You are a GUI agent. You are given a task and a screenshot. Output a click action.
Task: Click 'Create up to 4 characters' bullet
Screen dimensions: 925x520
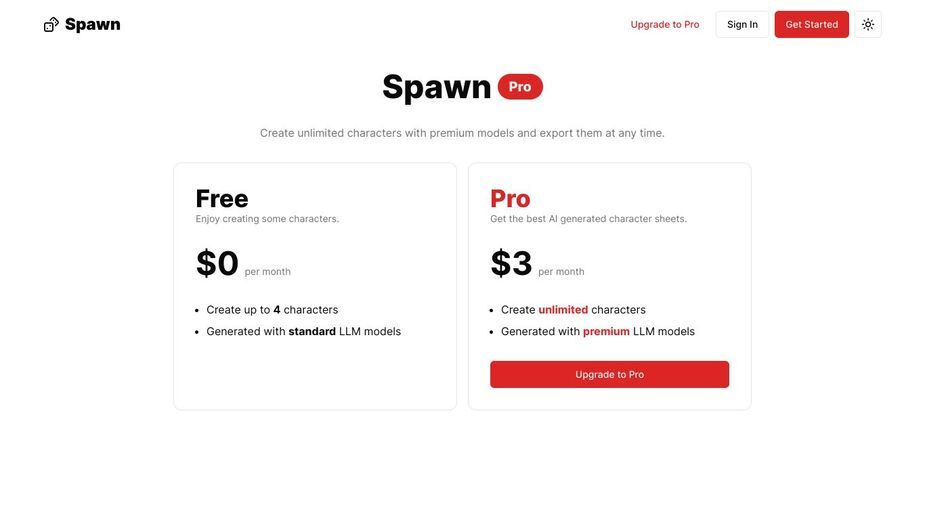click(x=272, y=309)
